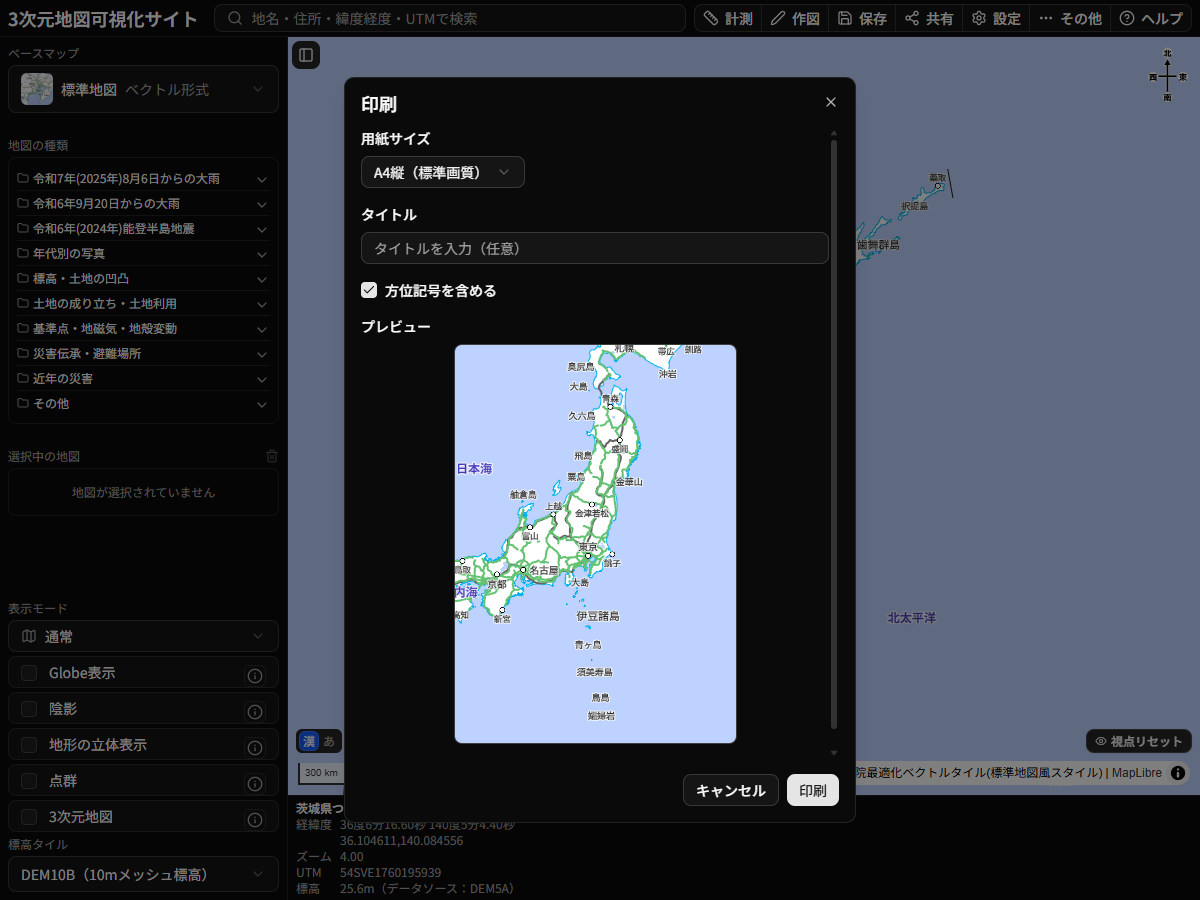Expand 年代別の写真 folder
Viewport: 1200px width, 900px height.
(x=143, y=253)
